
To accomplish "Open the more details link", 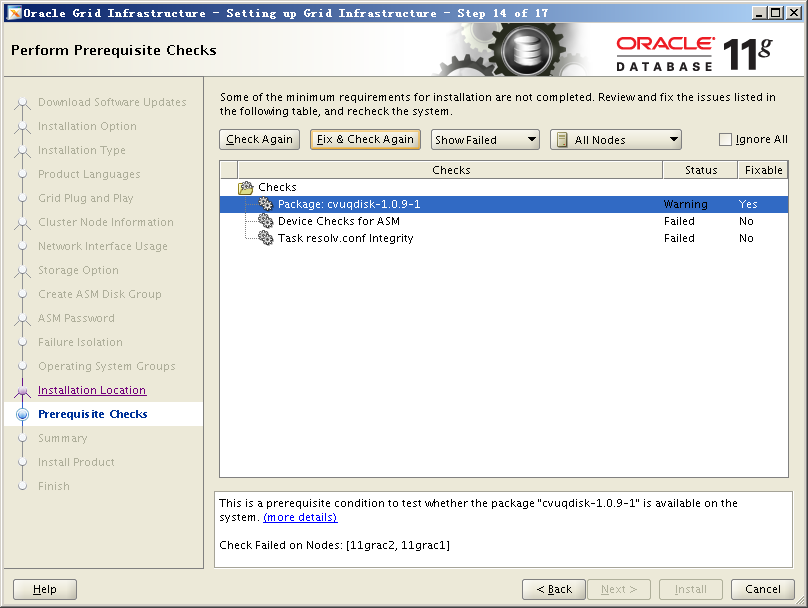I will click(300, 517).
